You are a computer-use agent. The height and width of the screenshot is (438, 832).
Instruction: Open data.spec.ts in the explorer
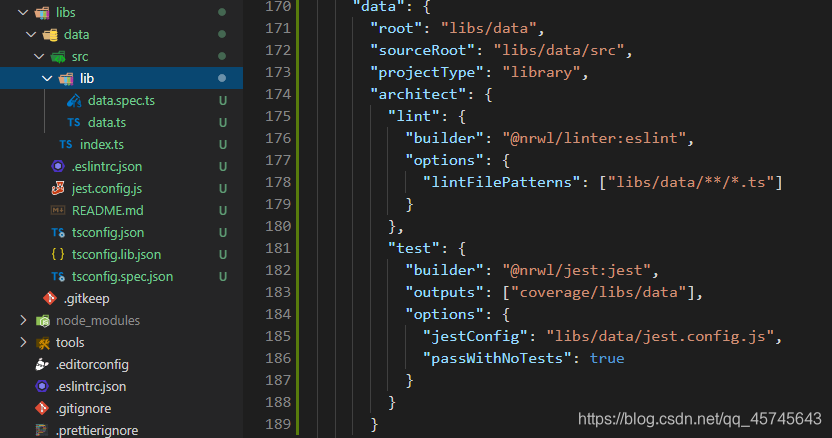click(121, 100)
